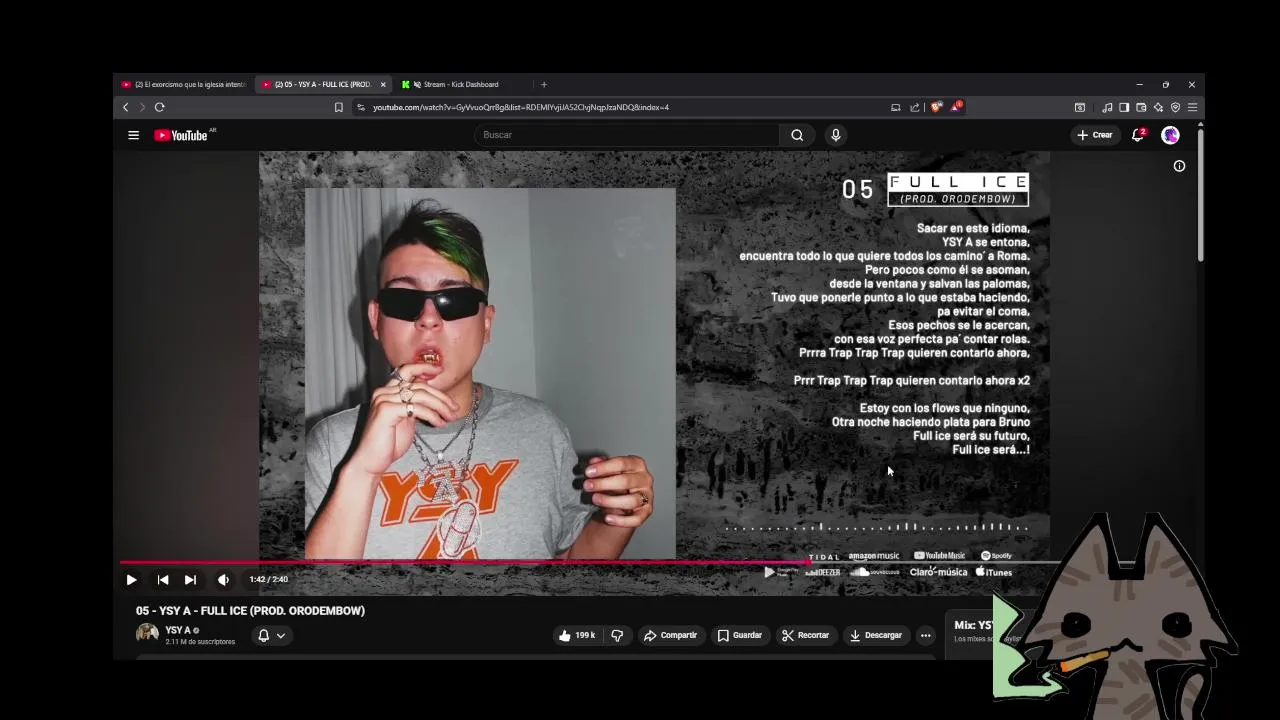Viewport: 1280px width, 720px height.
Task: Open the screenshot/search tabs toolbar icon
Action: 1080,107
